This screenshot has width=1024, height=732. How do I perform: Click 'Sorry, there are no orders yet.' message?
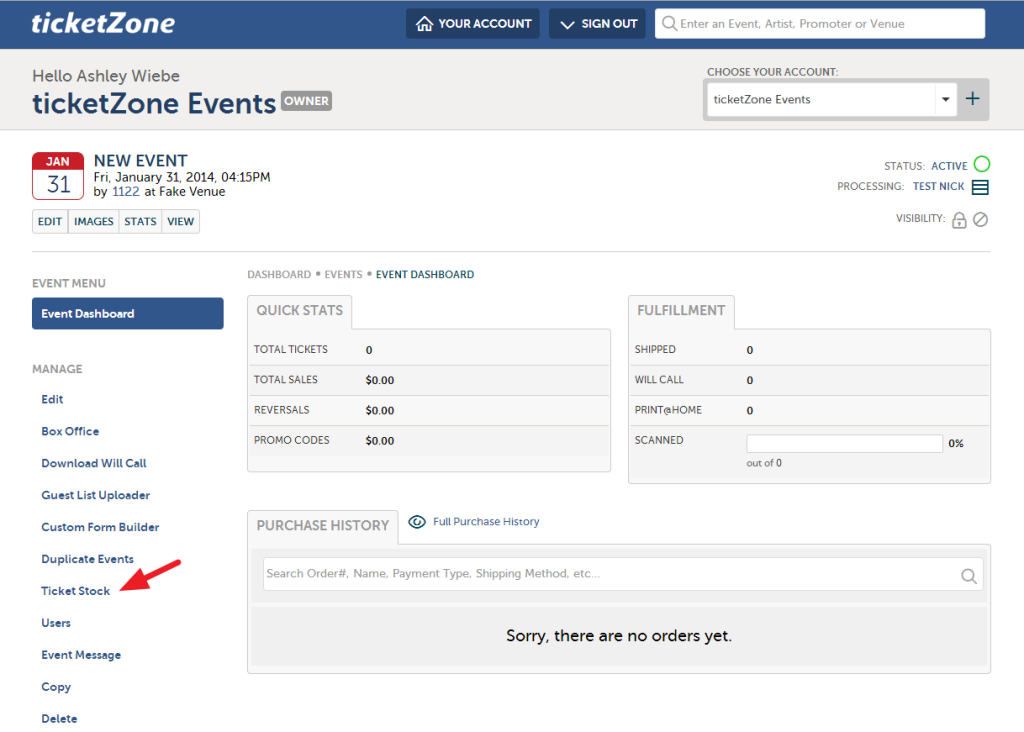click(618, 636)
